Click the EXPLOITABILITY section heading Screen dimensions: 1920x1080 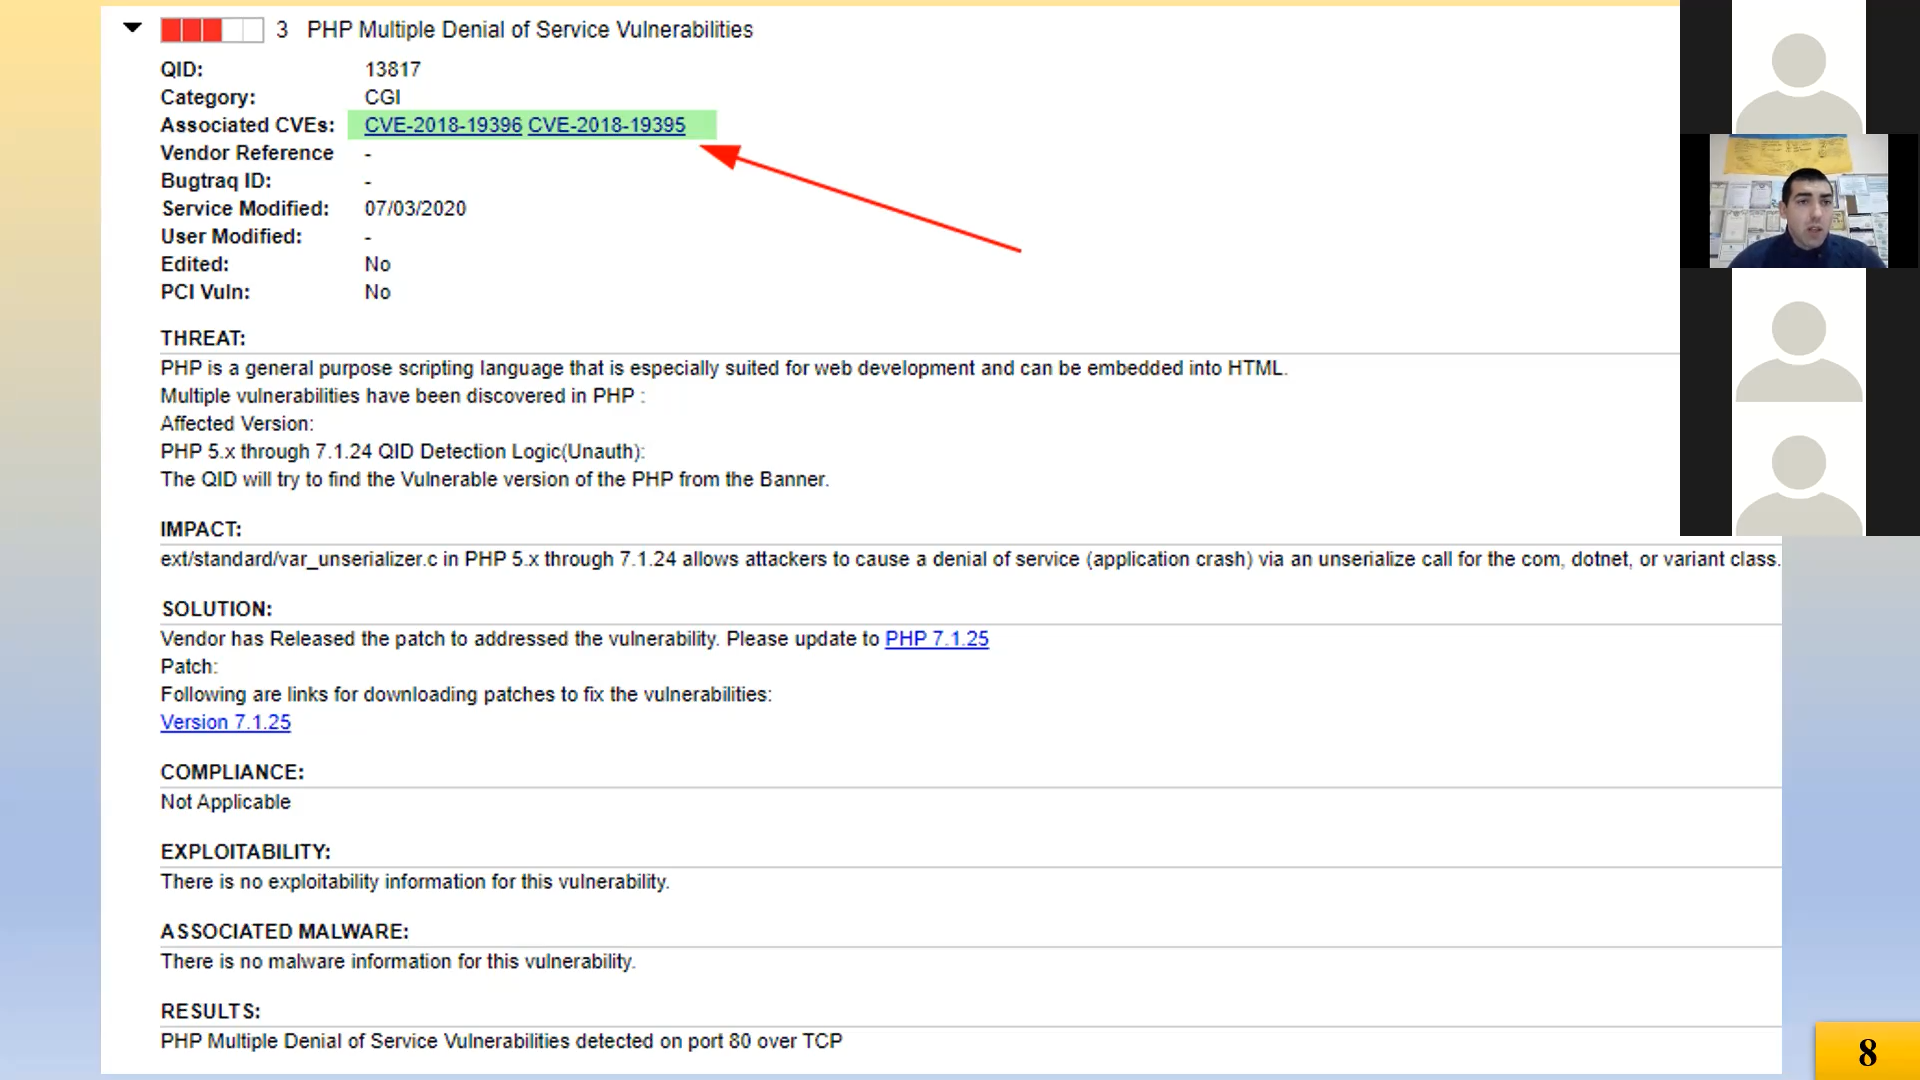pyautogui.click(x=245, y=852)
